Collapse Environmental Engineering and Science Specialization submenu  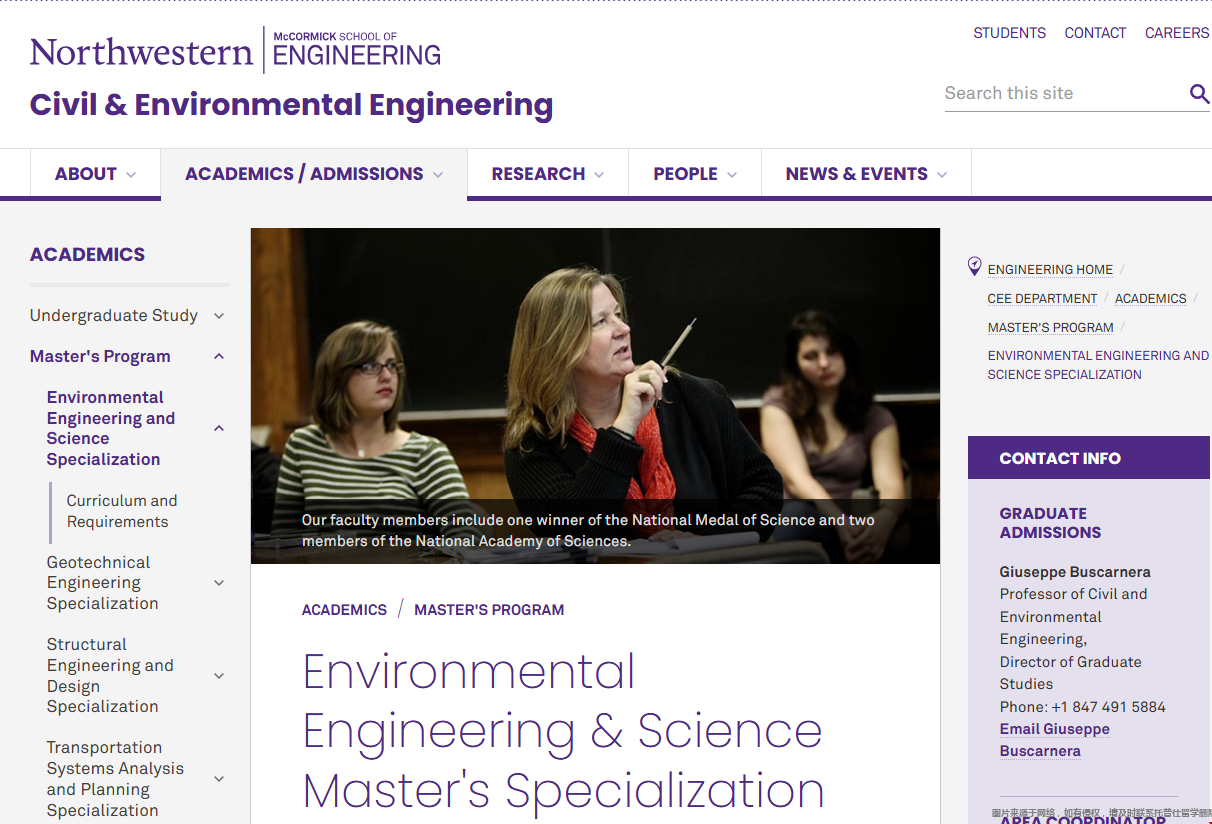pos(219,428)
